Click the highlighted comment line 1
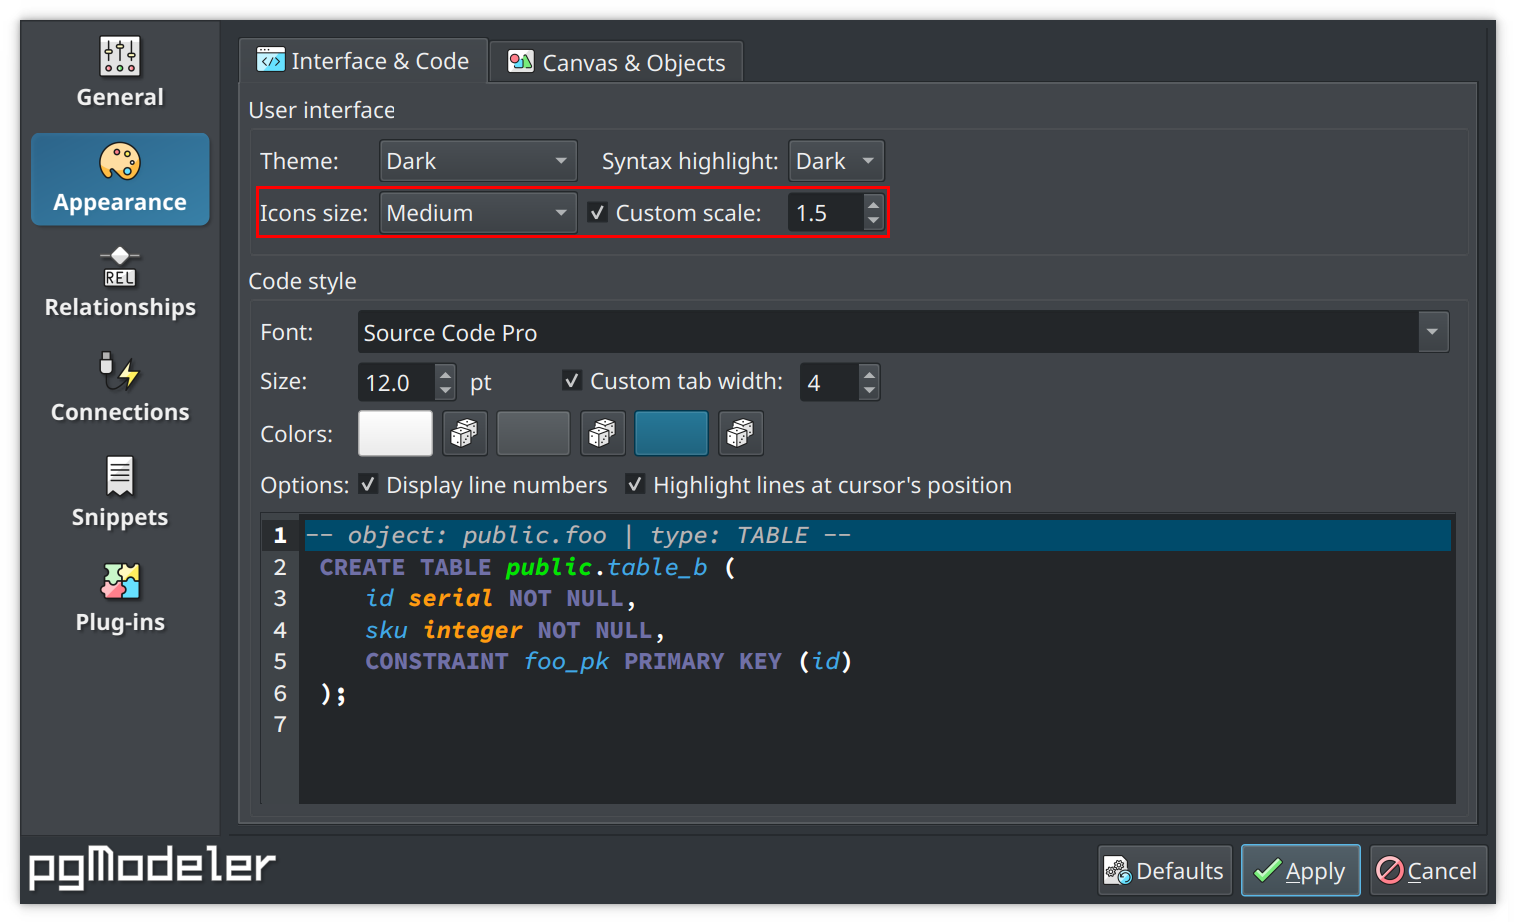The image size is (1514, 922). coord(877,535)
